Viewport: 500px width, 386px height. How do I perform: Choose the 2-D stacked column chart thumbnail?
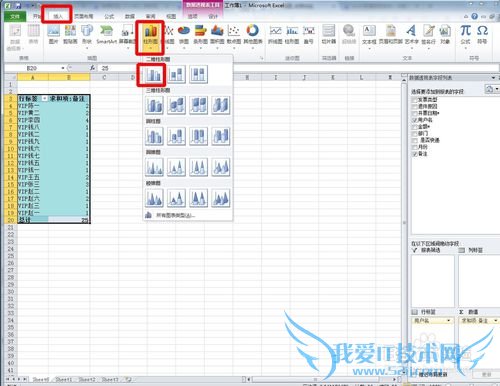[x=176, y=74]
